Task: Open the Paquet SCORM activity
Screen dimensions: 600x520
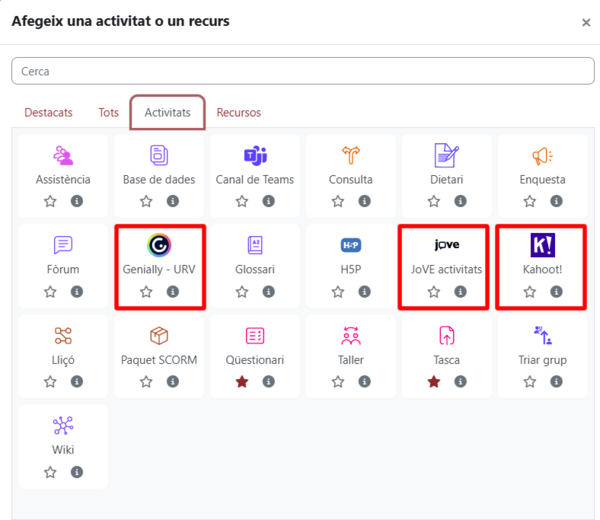Action: coord(159,335)
